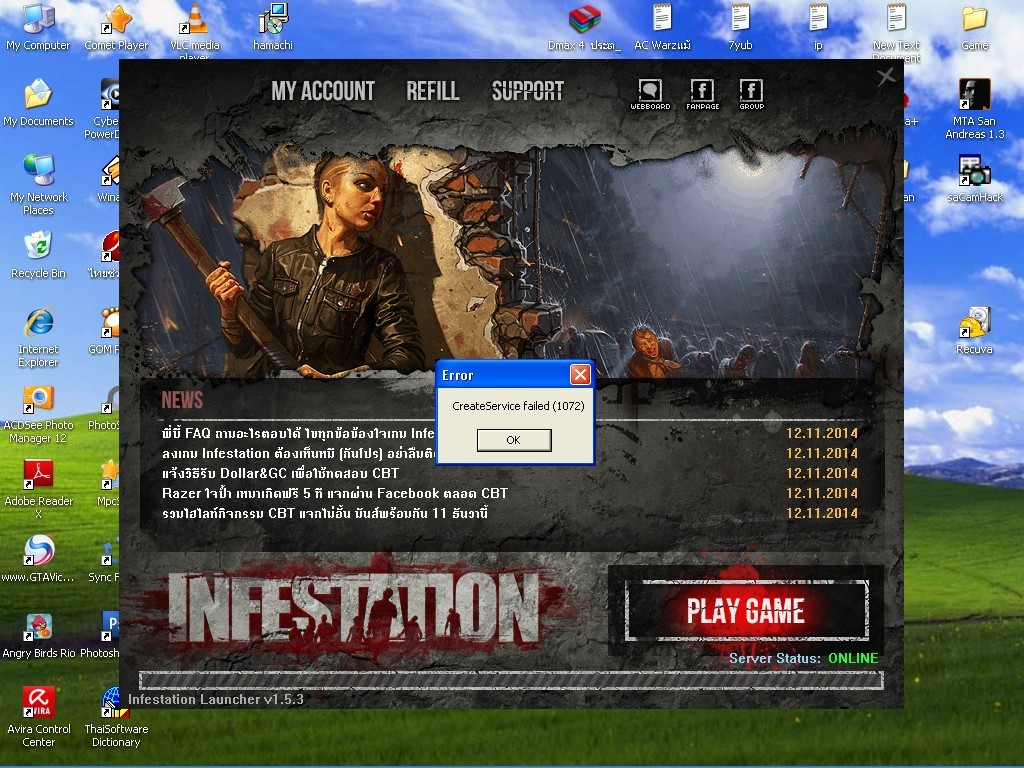Open the Facebook Fanpage icon

click(702, 93)
